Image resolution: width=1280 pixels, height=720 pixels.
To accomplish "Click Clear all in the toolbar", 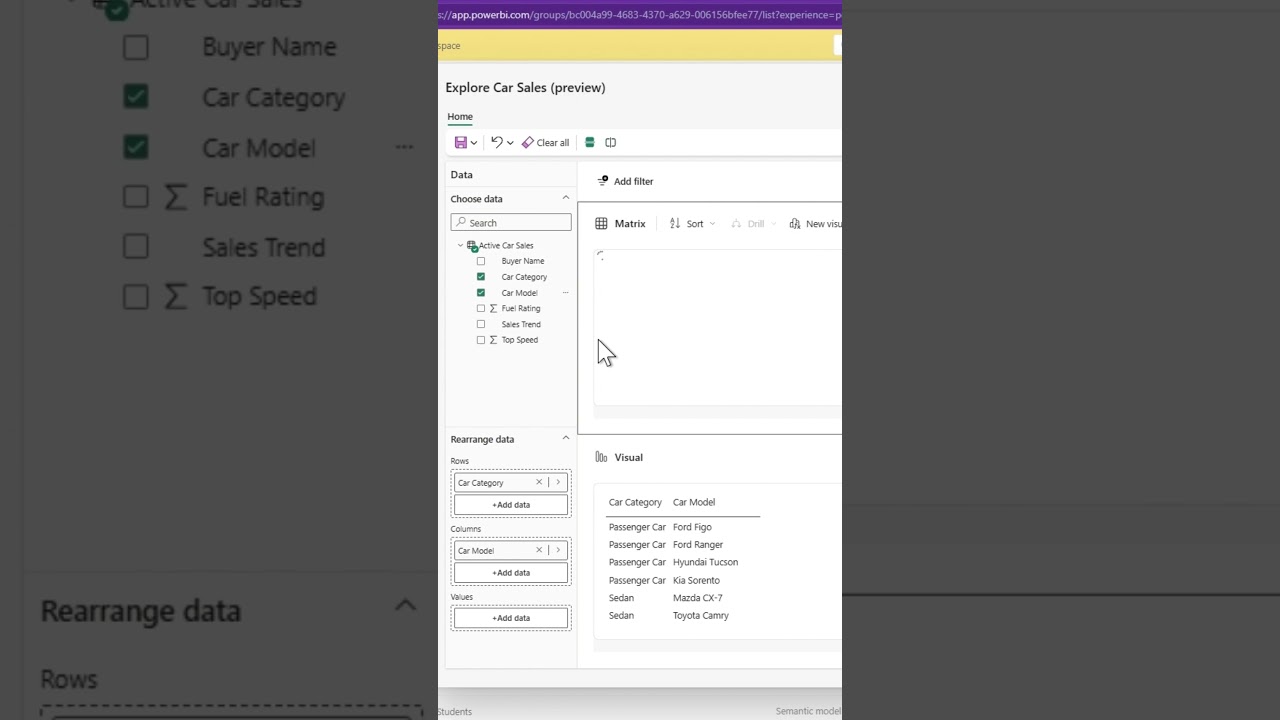I will pyautogui.click(x=545, y=143).
